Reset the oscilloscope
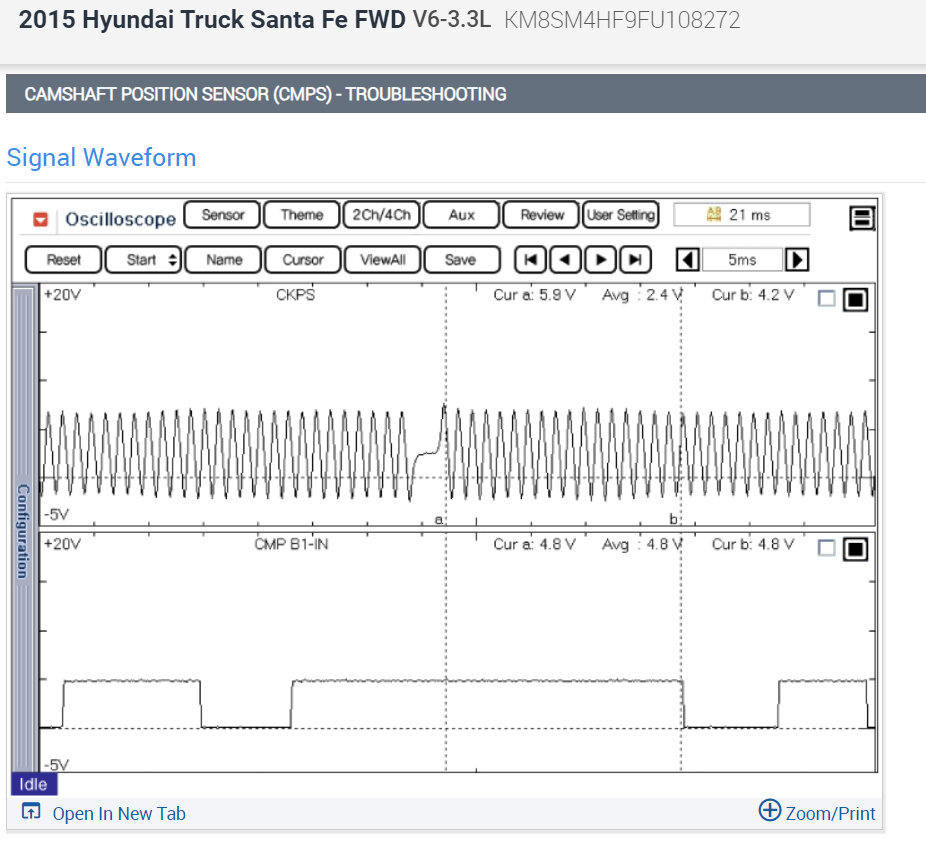This screenshot has width=926, height=854. coord(64,260)
